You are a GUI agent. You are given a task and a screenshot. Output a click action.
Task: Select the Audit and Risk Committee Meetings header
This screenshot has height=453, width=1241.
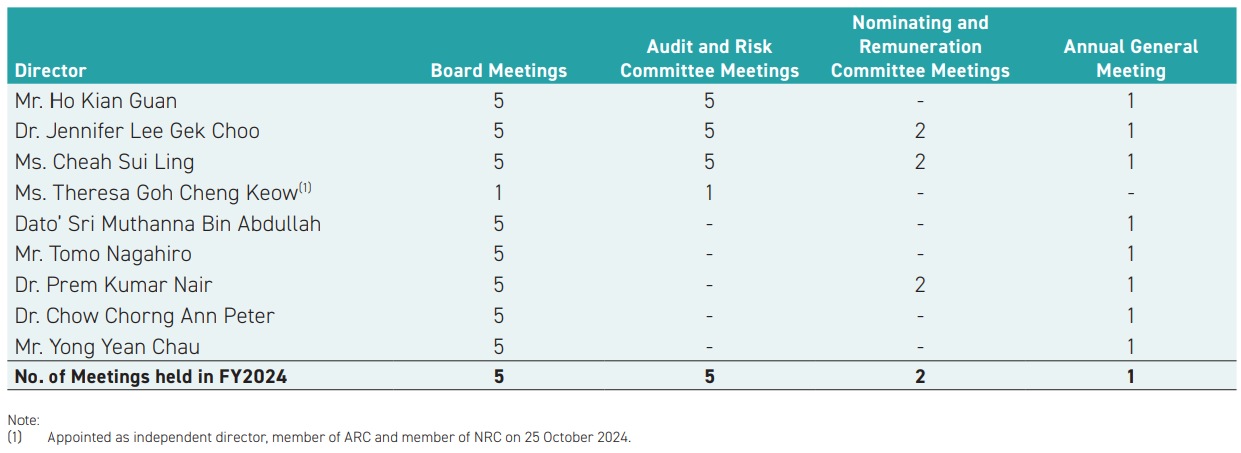tap(709, 58)
